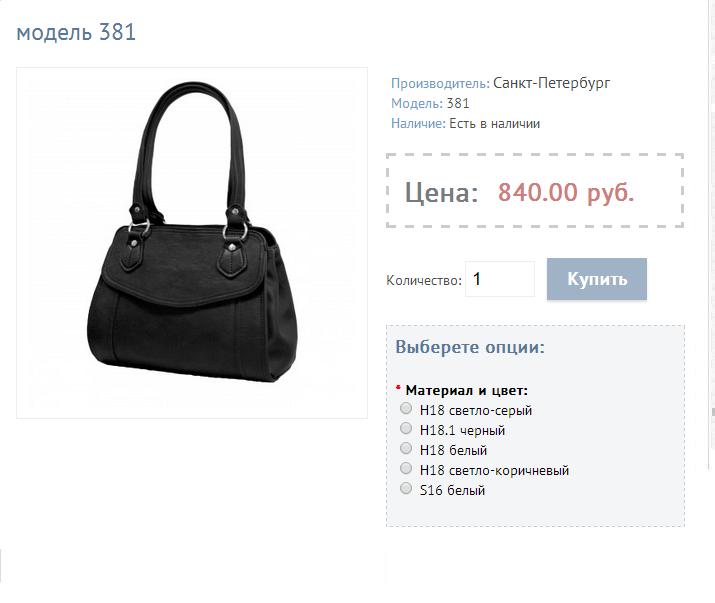Viewport: 715px width, 603px height.
Task: Focus the Количество quantity input field
Action: (500, 279)
